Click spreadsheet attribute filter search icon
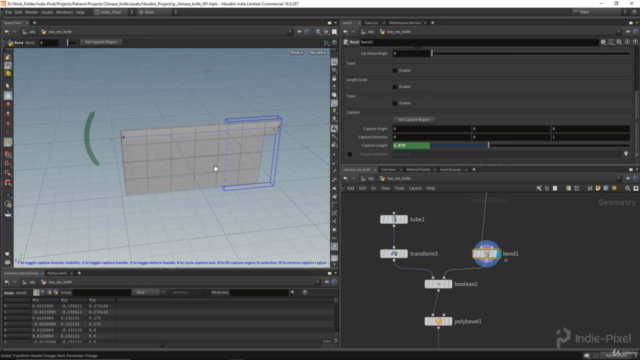This screenshot has height=360, width=640. 293,292
